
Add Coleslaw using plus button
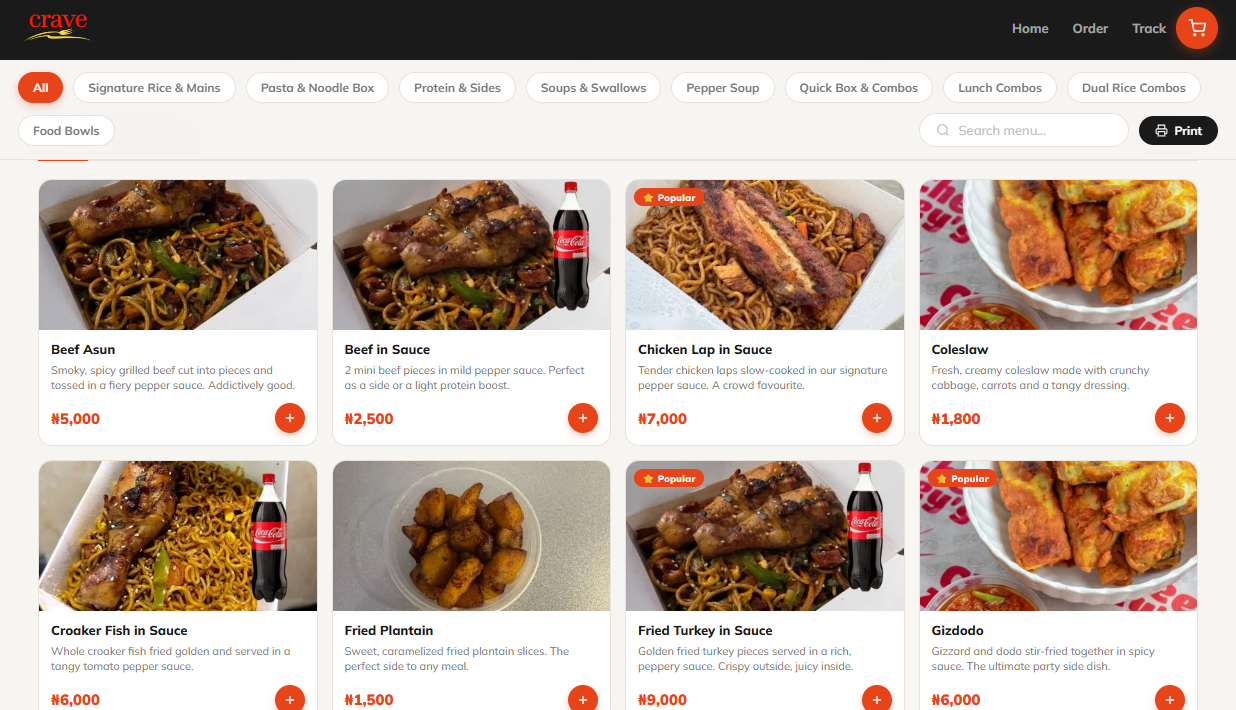pos(1170,418)
